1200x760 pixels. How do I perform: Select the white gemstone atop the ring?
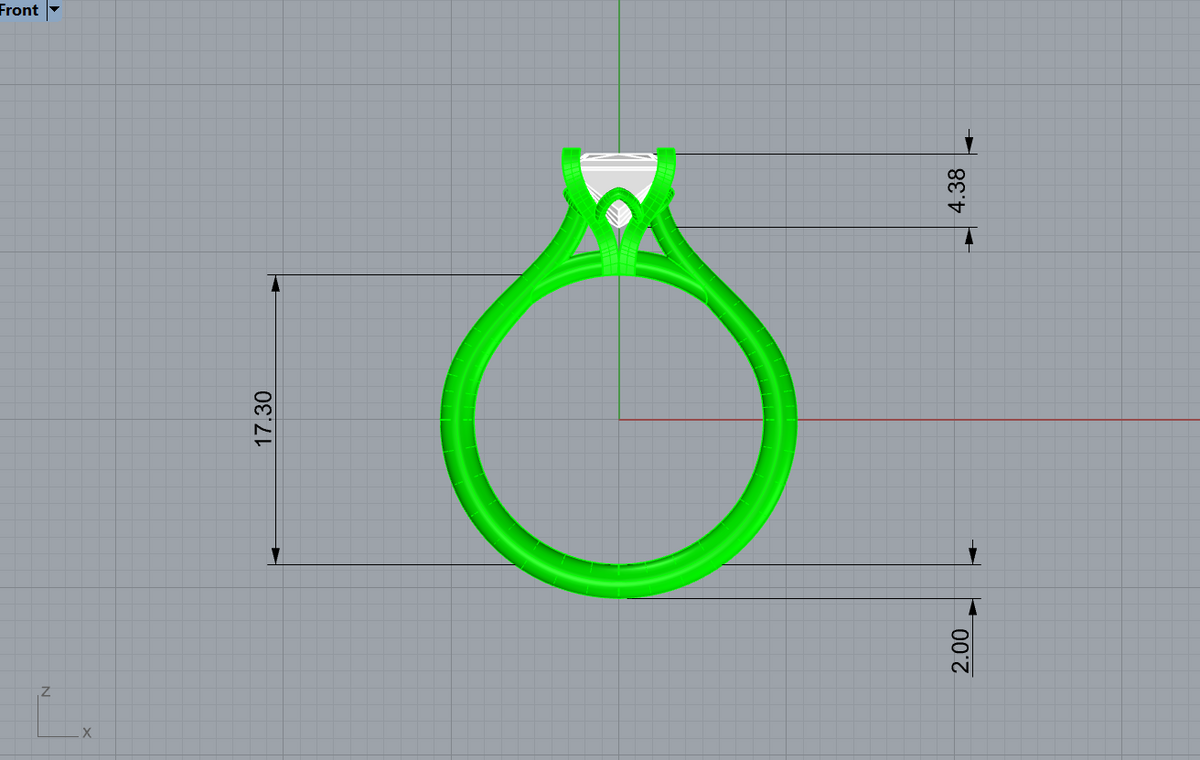point(619,180)
